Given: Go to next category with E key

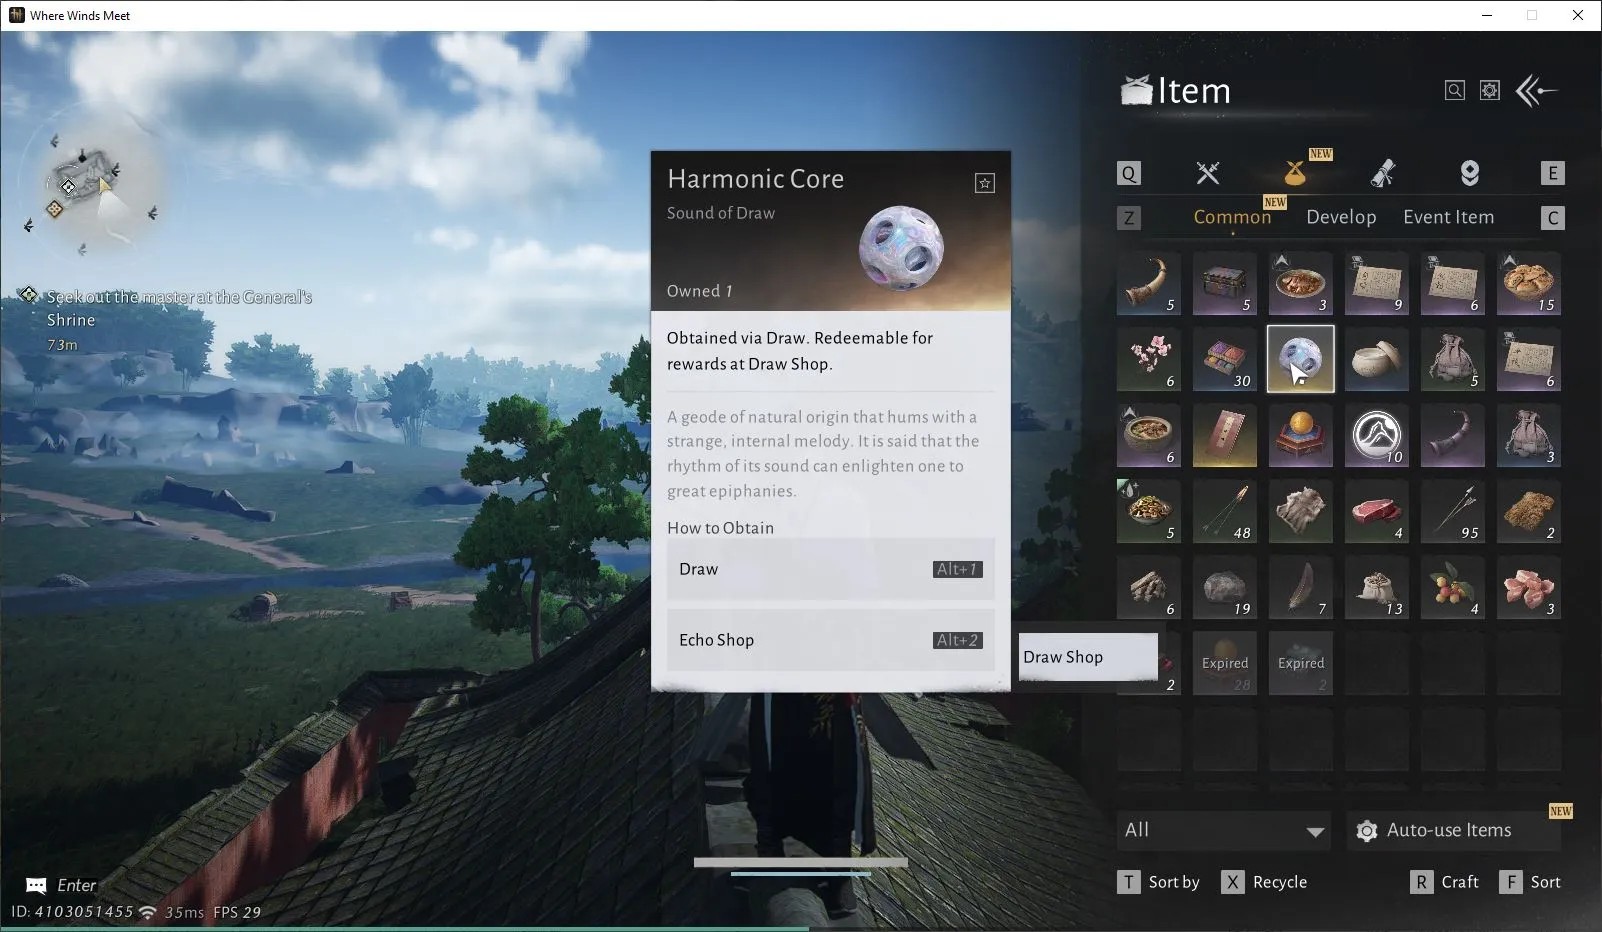Looking at the screenshot, I should click(x=1552, y=173).
